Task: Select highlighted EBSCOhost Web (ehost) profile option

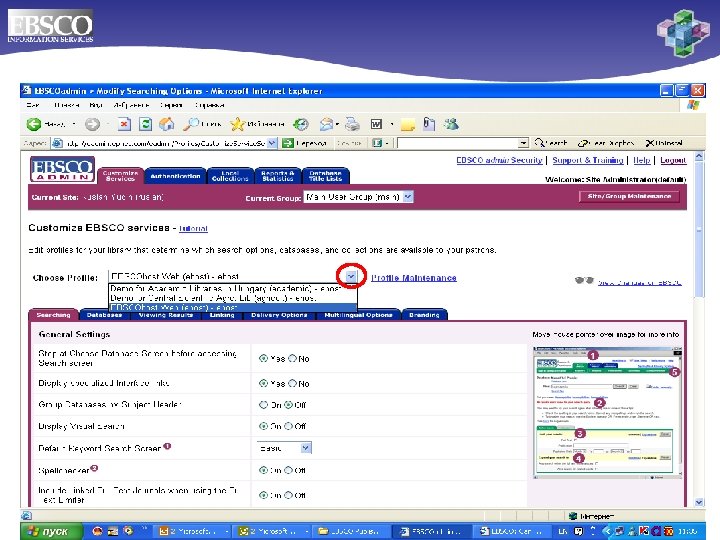Action: 233,307
